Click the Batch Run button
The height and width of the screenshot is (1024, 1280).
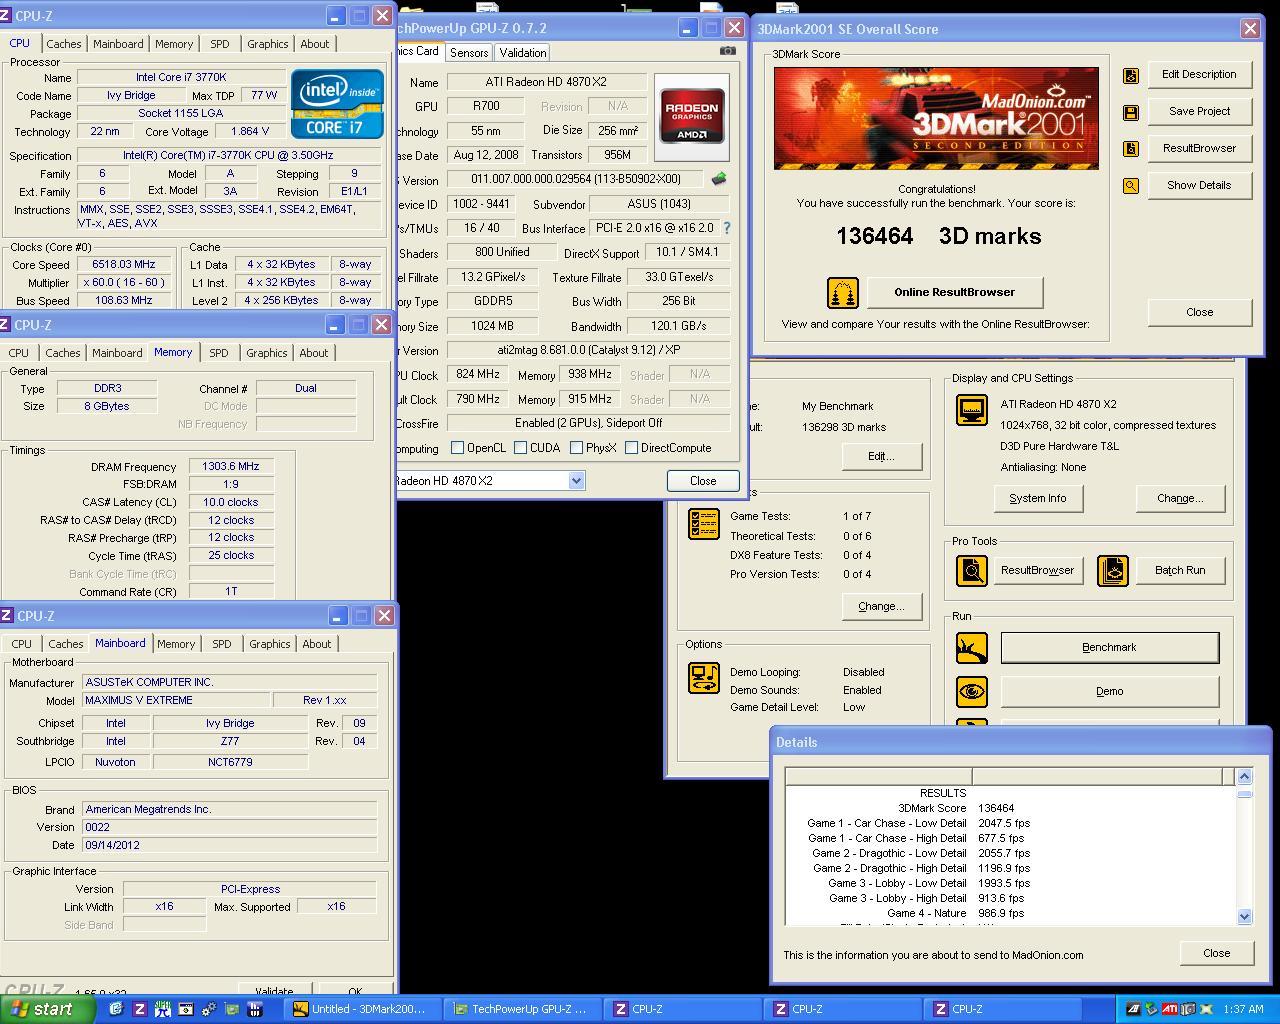[1180, 571]
